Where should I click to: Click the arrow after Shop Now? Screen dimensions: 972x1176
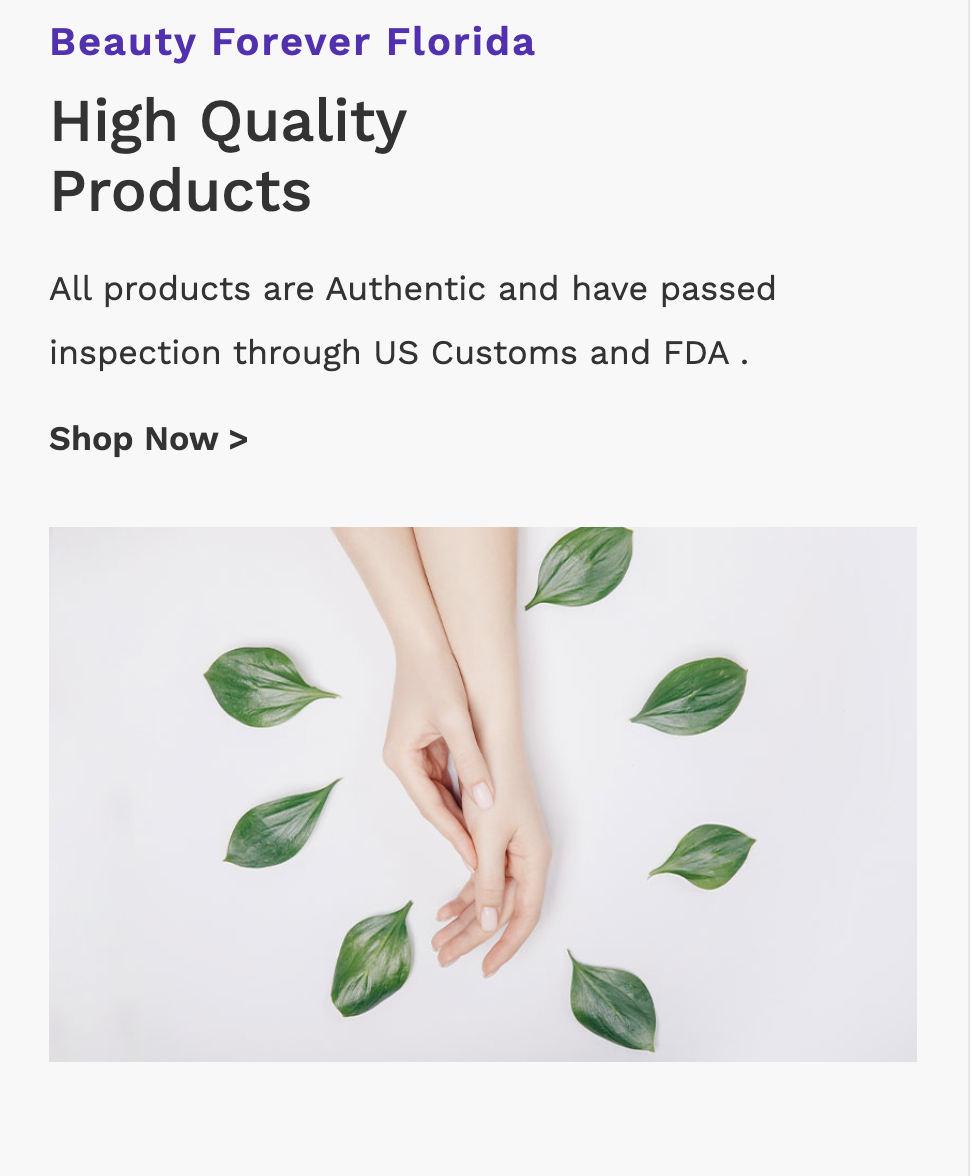tap(238, 440)
